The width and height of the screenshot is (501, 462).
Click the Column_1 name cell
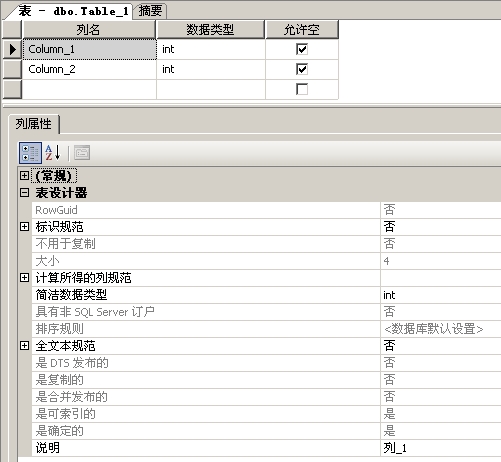pyautogui.click(x=89, y=50)
